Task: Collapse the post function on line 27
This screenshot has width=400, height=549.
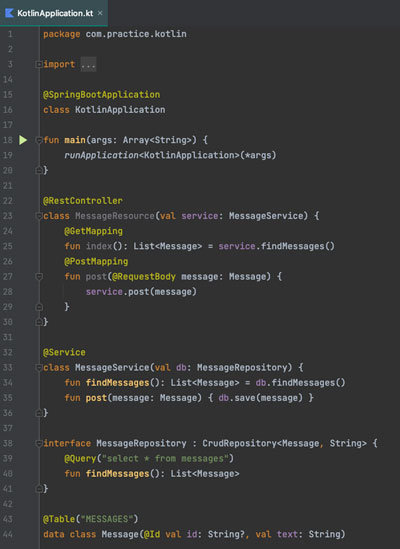Action: pyautogui.click(x=39, y=277)
